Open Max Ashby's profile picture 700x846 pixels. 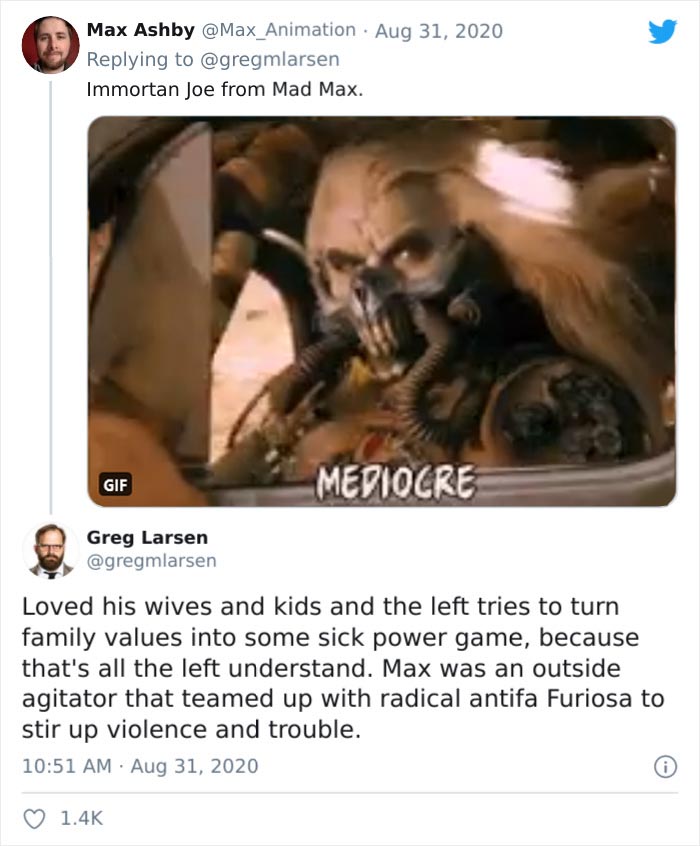tap(51, 44)
